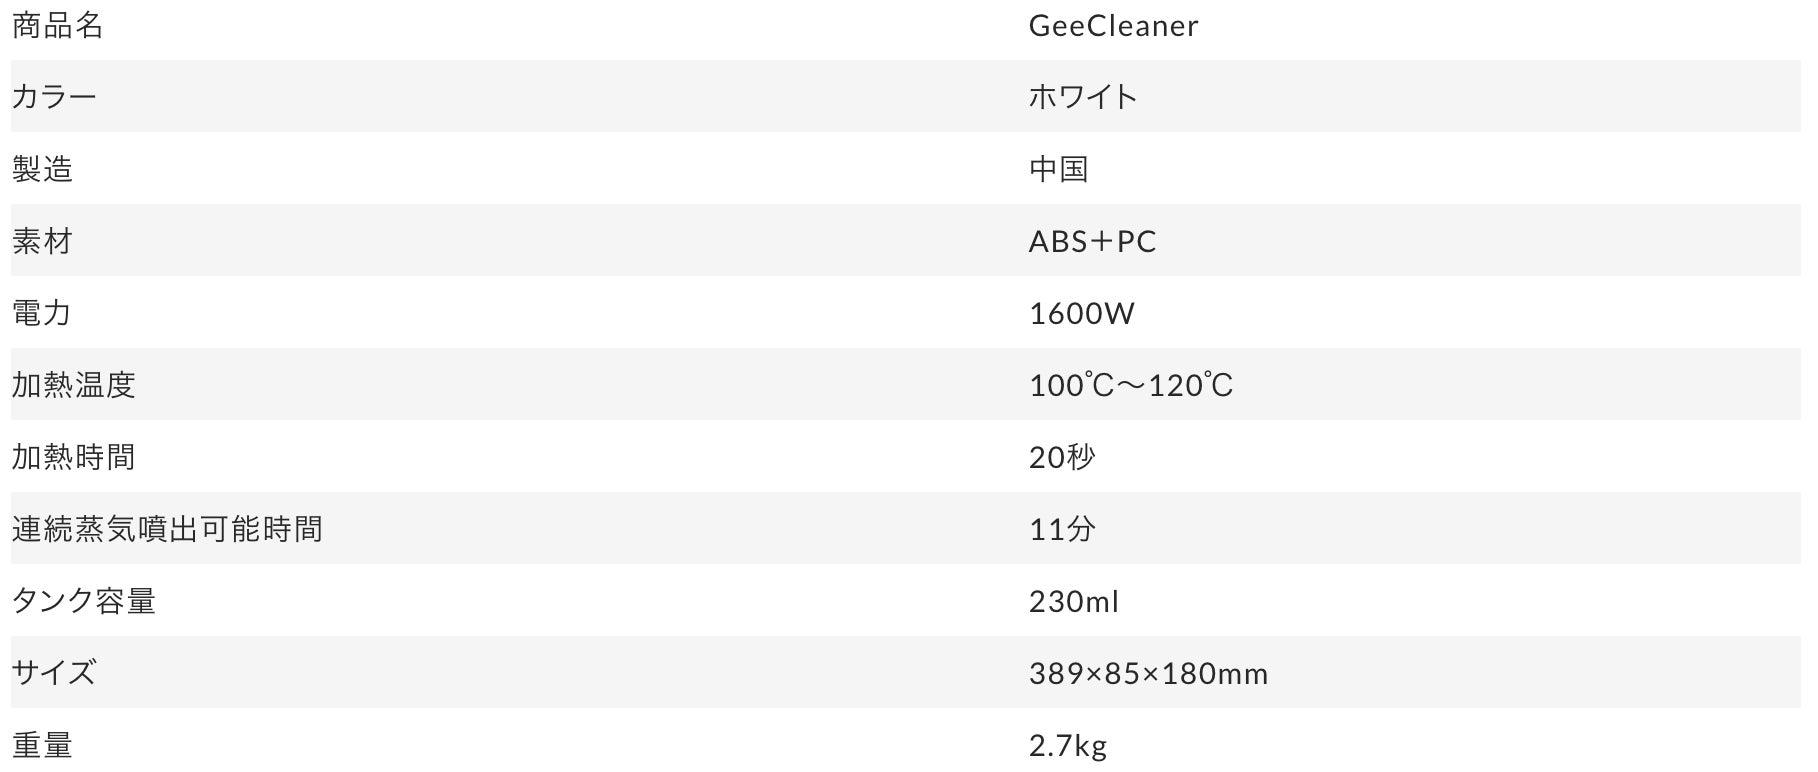Select the 11分 steam duration value
Viewport: 1818px width, 772px height.
pyautogui.click(x=1062, y=529)
